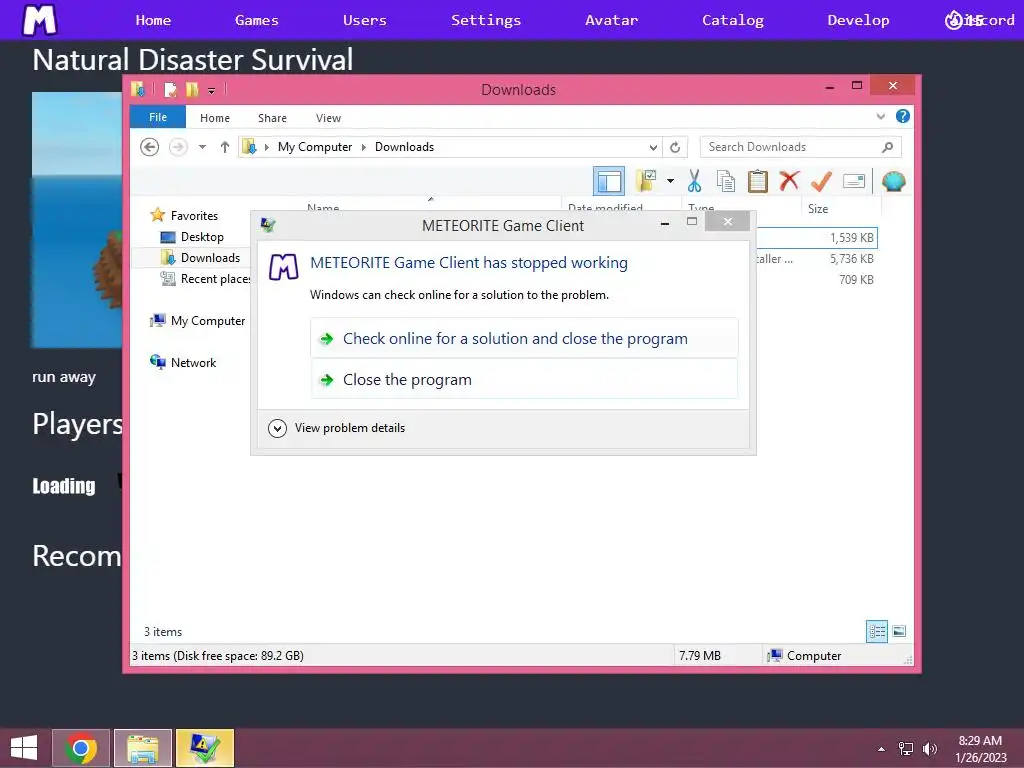
Task: Click the Copy icon in the toolbar
Action: [726, 181]
